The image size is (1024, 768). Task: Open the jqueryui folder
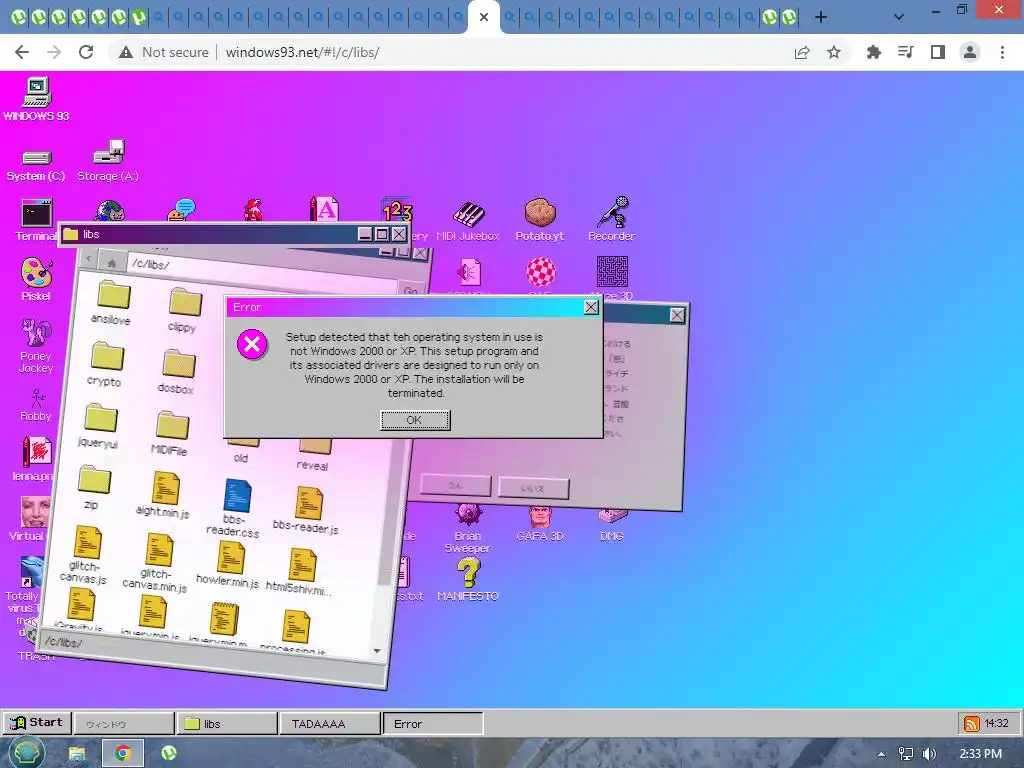(99, 425)
